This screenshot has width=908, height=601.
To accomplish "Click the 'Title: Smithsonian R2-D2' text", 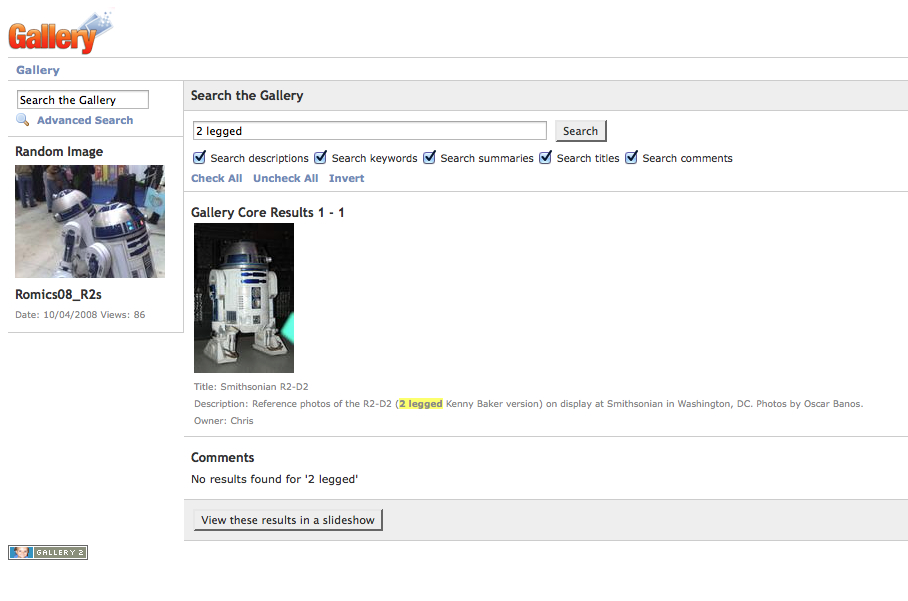I will point(251,387).
